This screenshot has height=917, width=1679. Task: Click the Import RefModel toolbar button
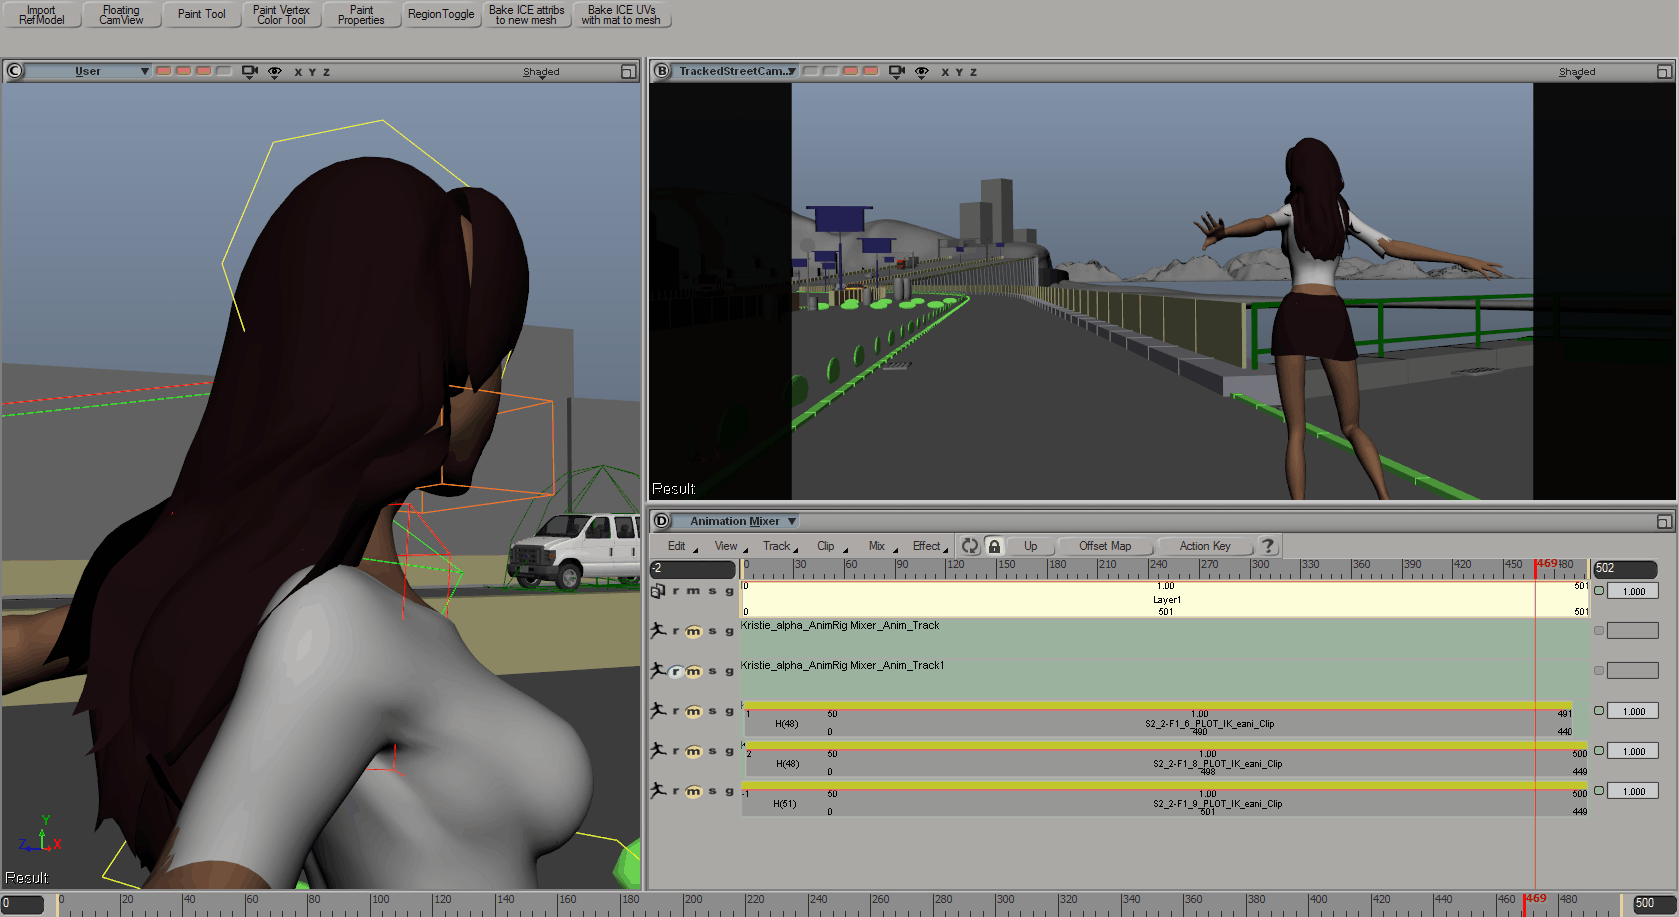pos(41,15)
